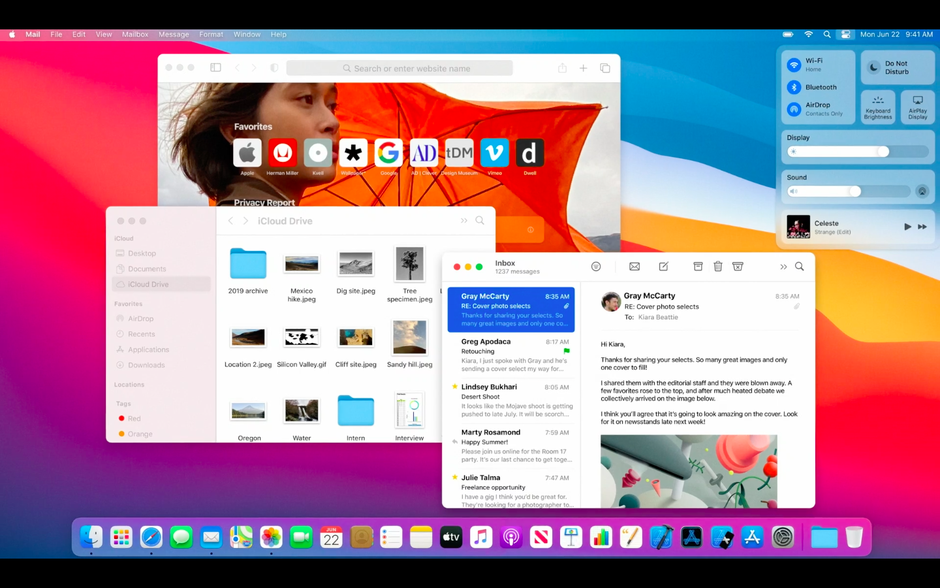Screen dimensions: 940x588
Task: Toggle Wi-Fi off
Action: (x=796, y=63)
